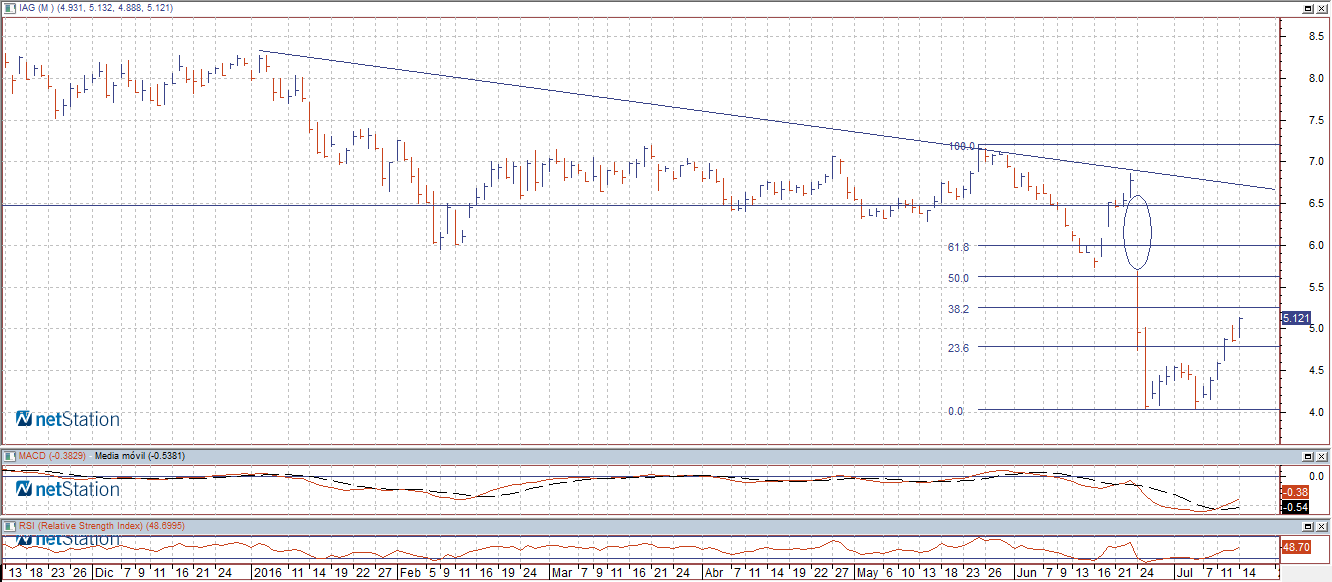Select the Fibonacci 100.0 level label
1332x582 pixels.
point(961,146)
